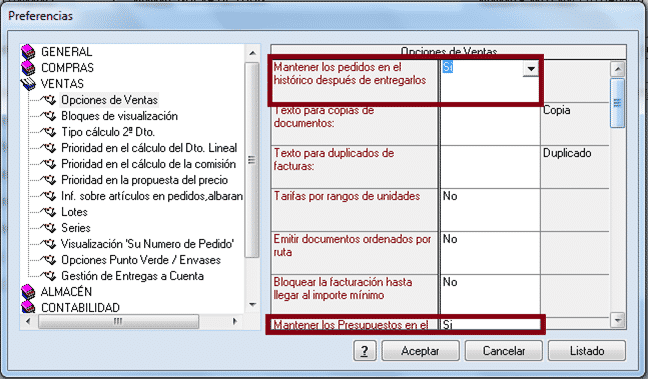The image size is (648, 379).
Task: Click icon beside Opciones Punto Verde / Envases
Action: 49,260
